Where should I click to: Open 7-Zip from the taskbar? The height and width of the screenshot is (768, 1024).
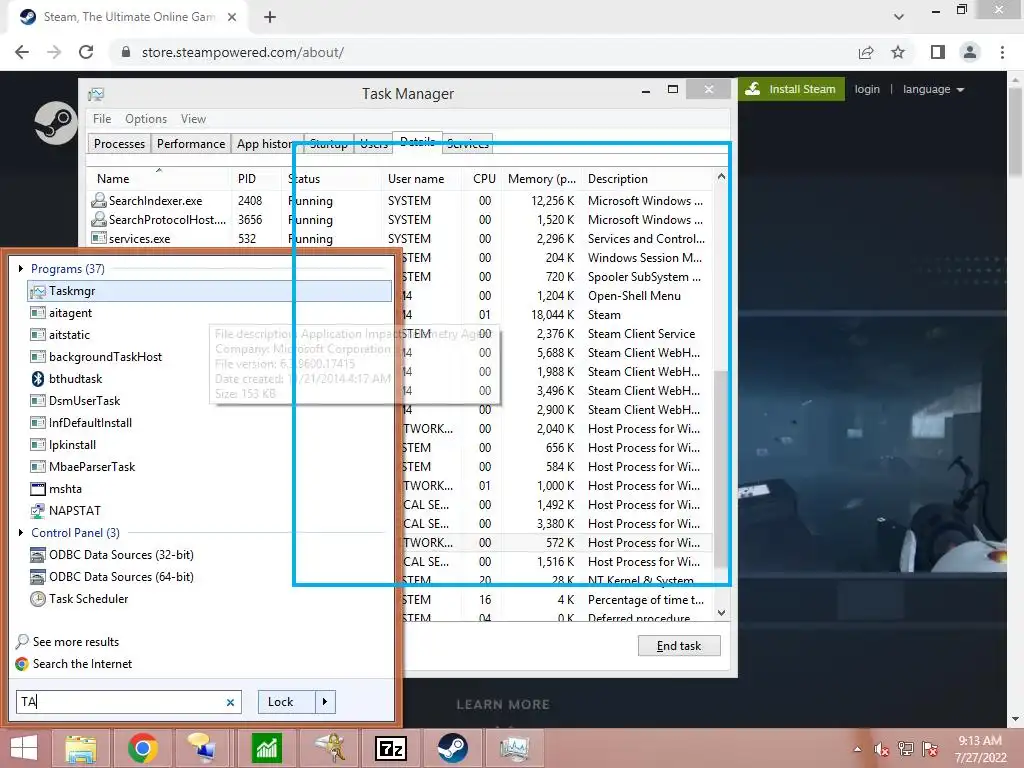pos(391,748)
